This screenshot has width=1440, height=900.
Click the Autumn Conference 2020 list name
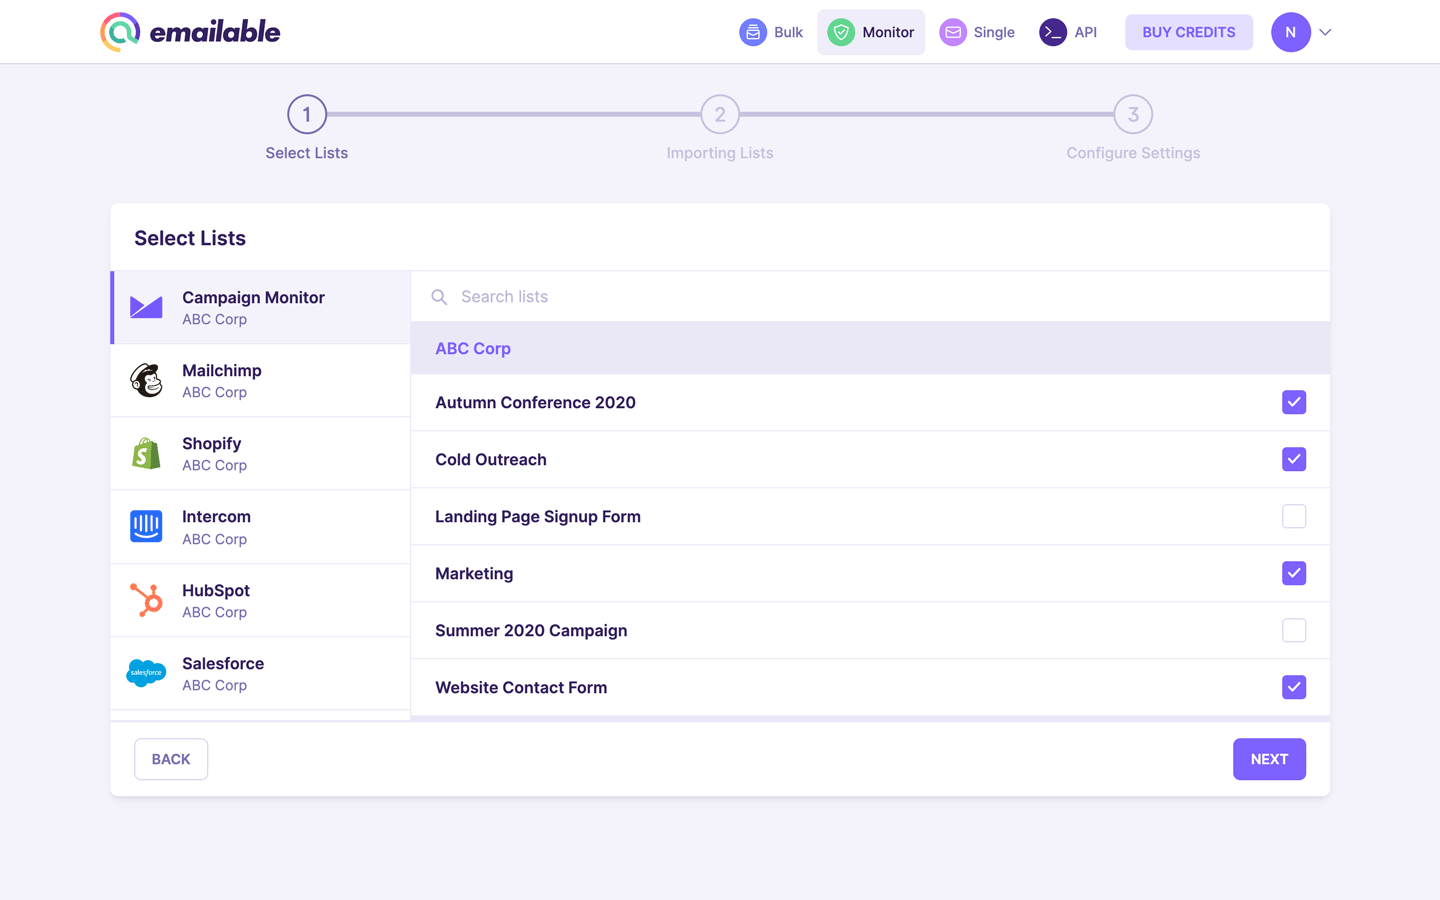[535, 402]
